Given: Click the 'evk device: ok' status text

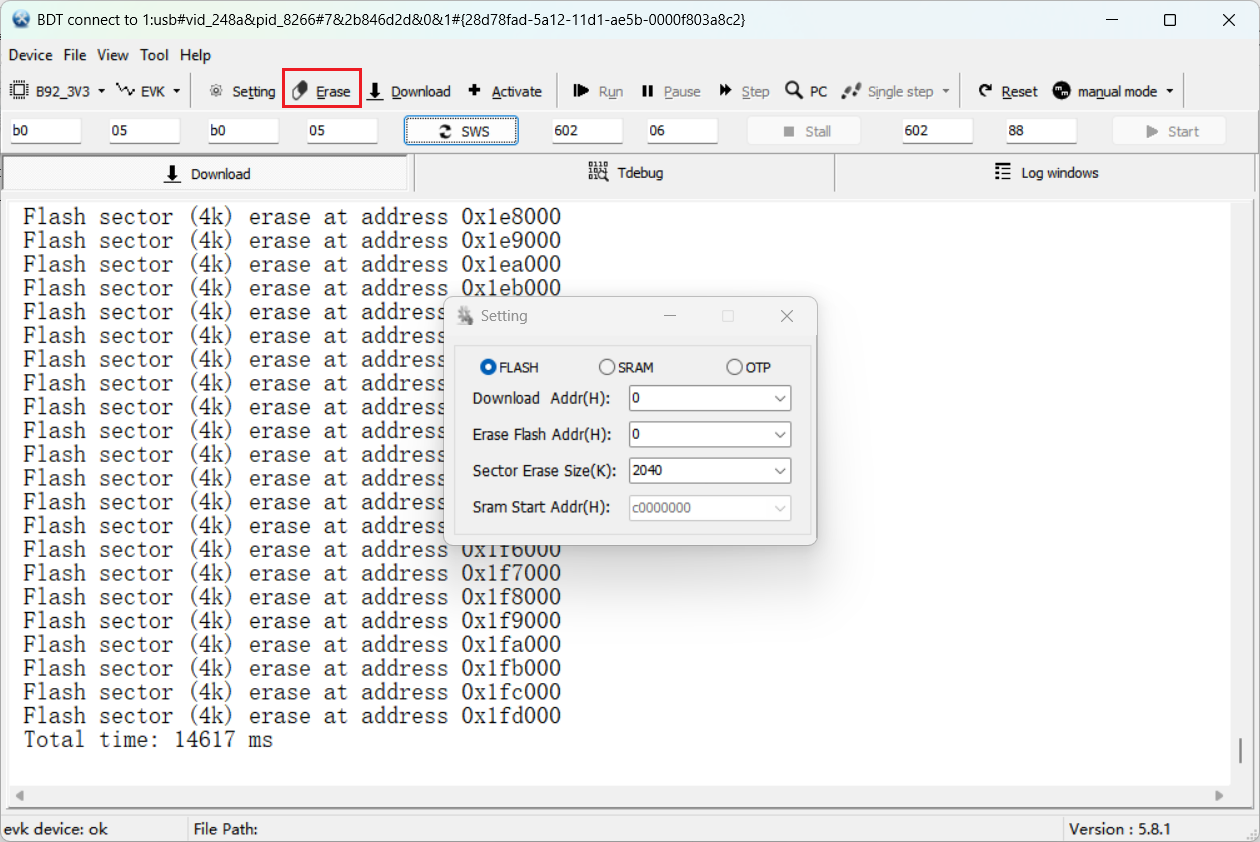Looking at the screenshot, I should 56,829.
